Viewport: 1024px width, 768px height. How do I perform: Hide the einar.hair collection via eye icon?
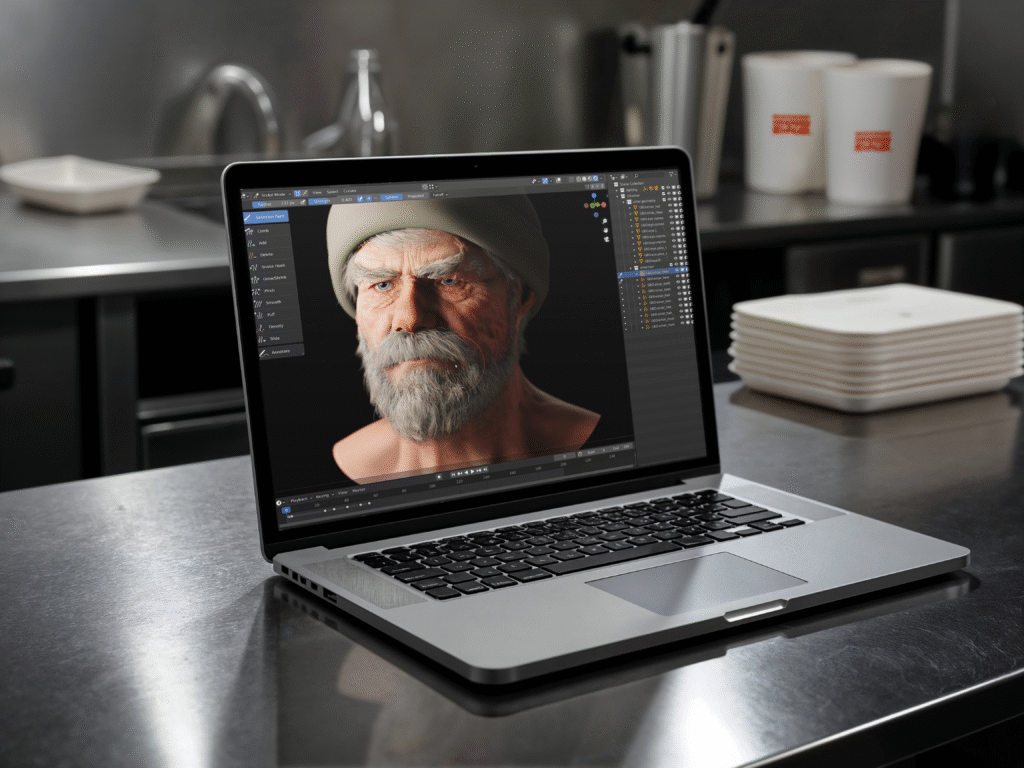[x=677, y=264]
